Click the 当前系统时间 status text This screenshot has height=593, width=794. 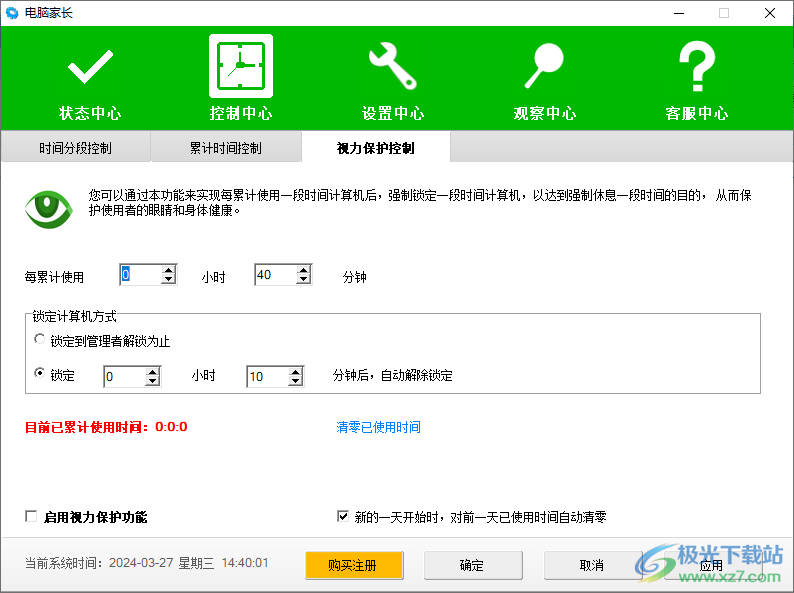[147, 563]
